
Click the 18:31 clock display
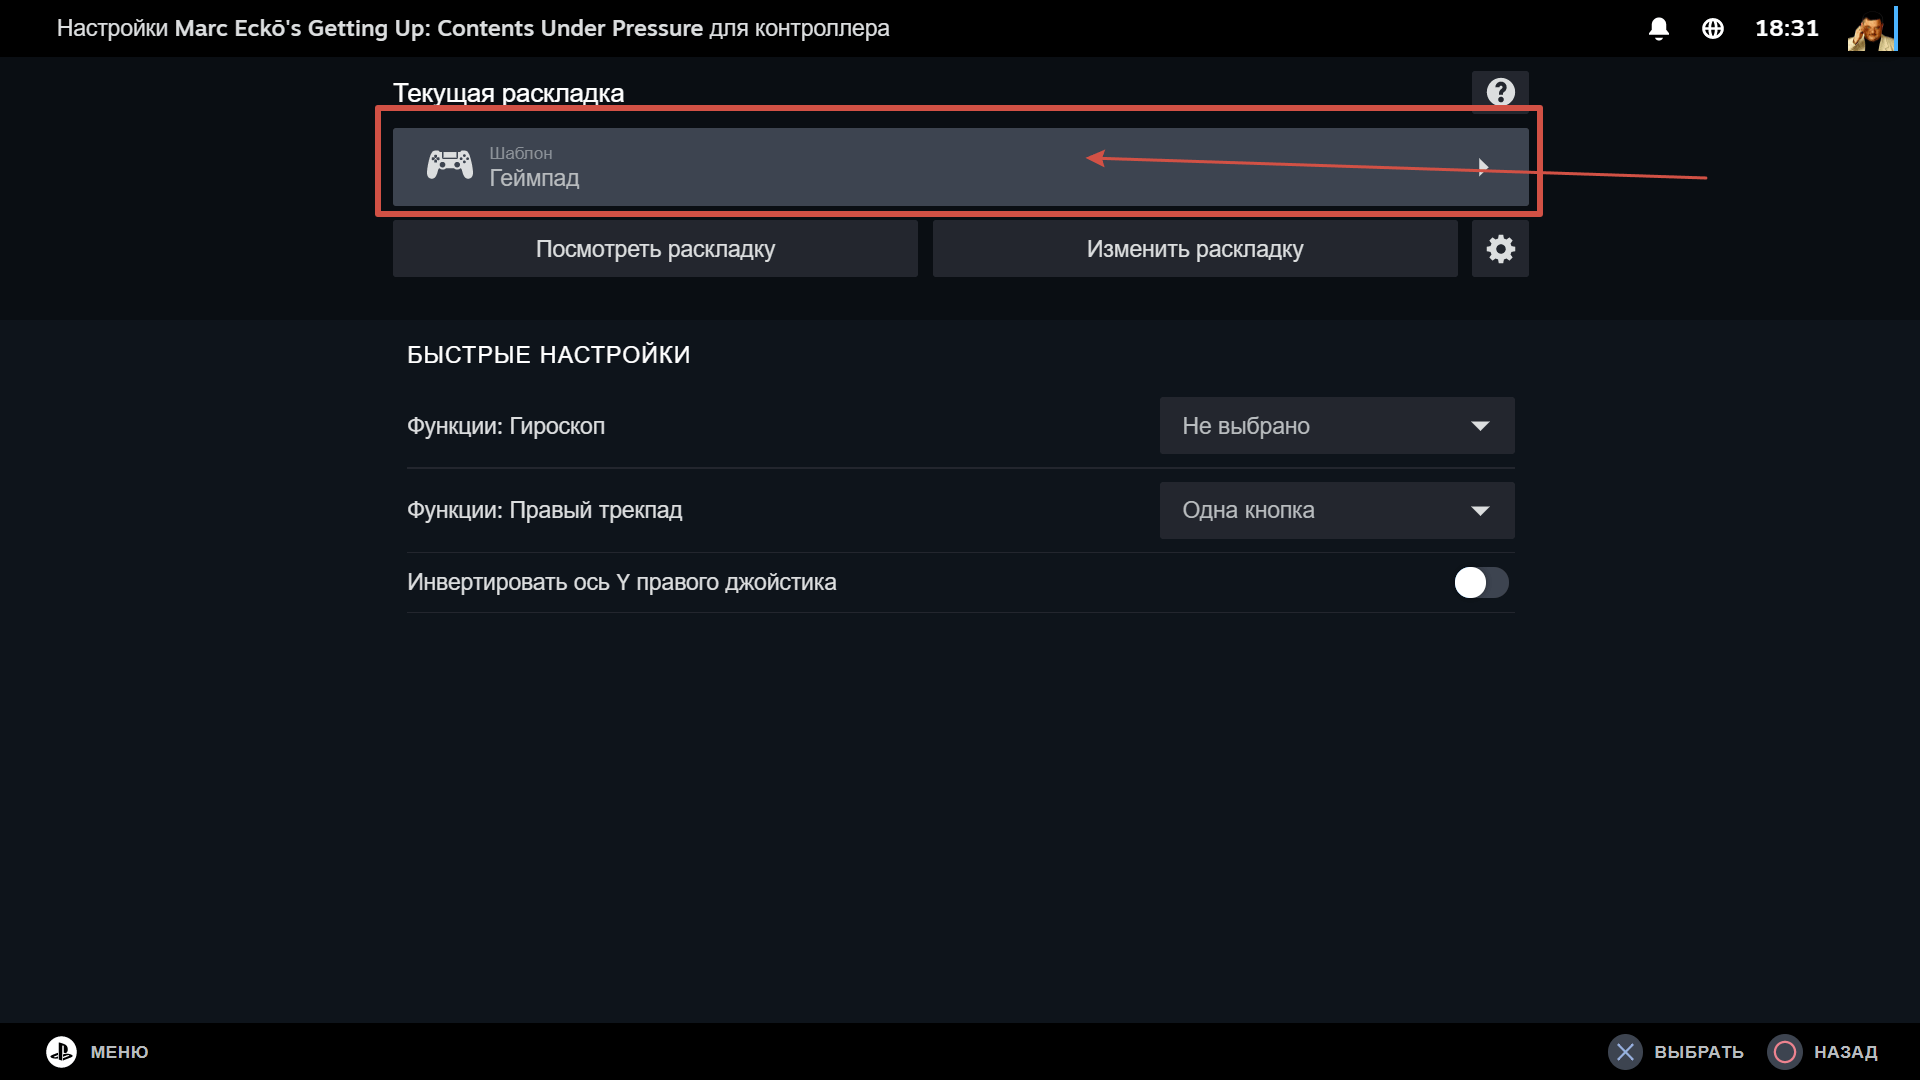(x=1786, y=28)
